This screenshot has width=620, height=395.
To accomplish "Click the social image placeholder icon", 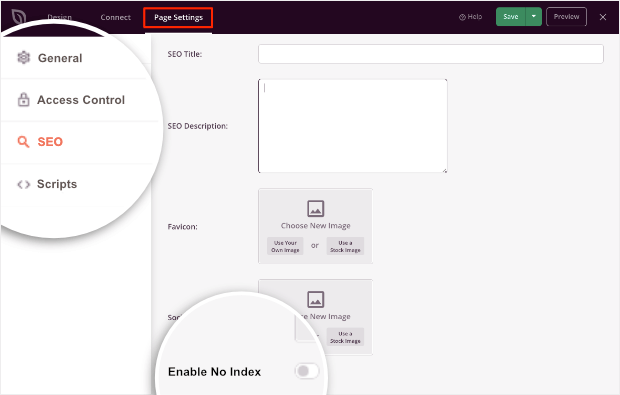I will tap(316, 299).
